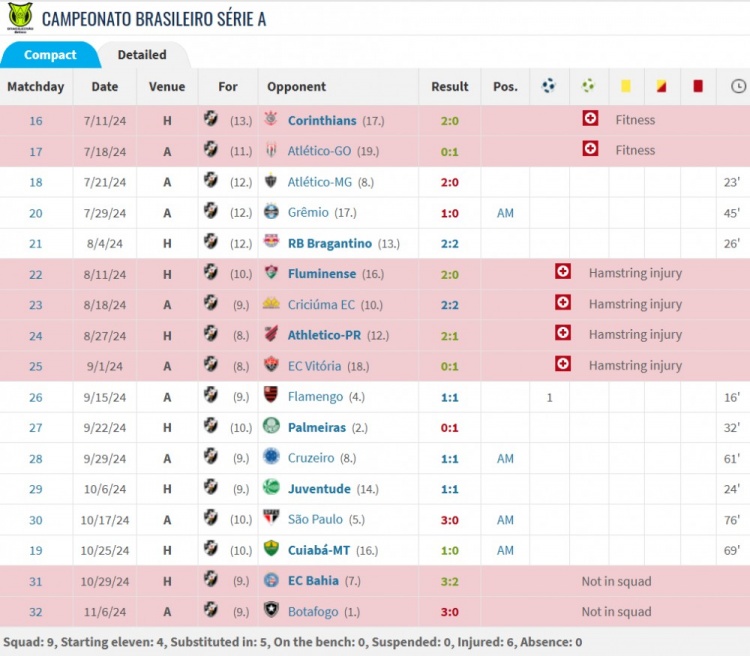
Task: Select the Compact tab
Action: click(50, 55)
